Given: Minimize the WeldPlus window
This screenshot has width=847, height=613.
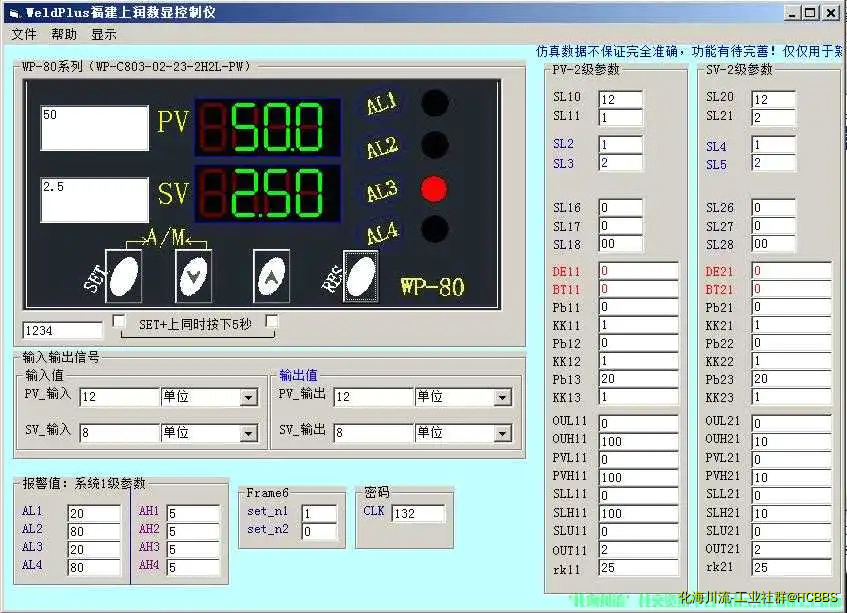Looking at the screenshot, I should (x=792, y=13).
